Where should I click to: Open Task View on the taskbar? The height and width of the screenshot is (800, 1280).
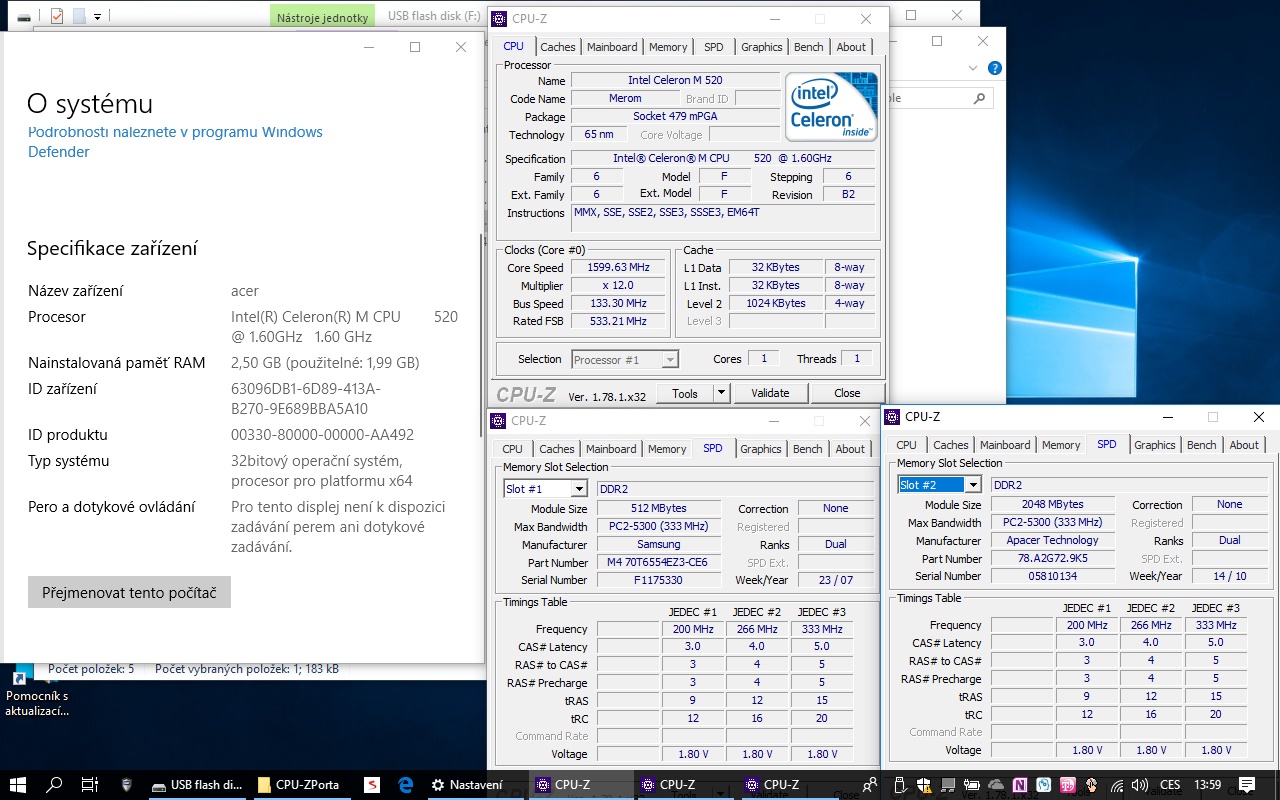click(x=89, y=785)
